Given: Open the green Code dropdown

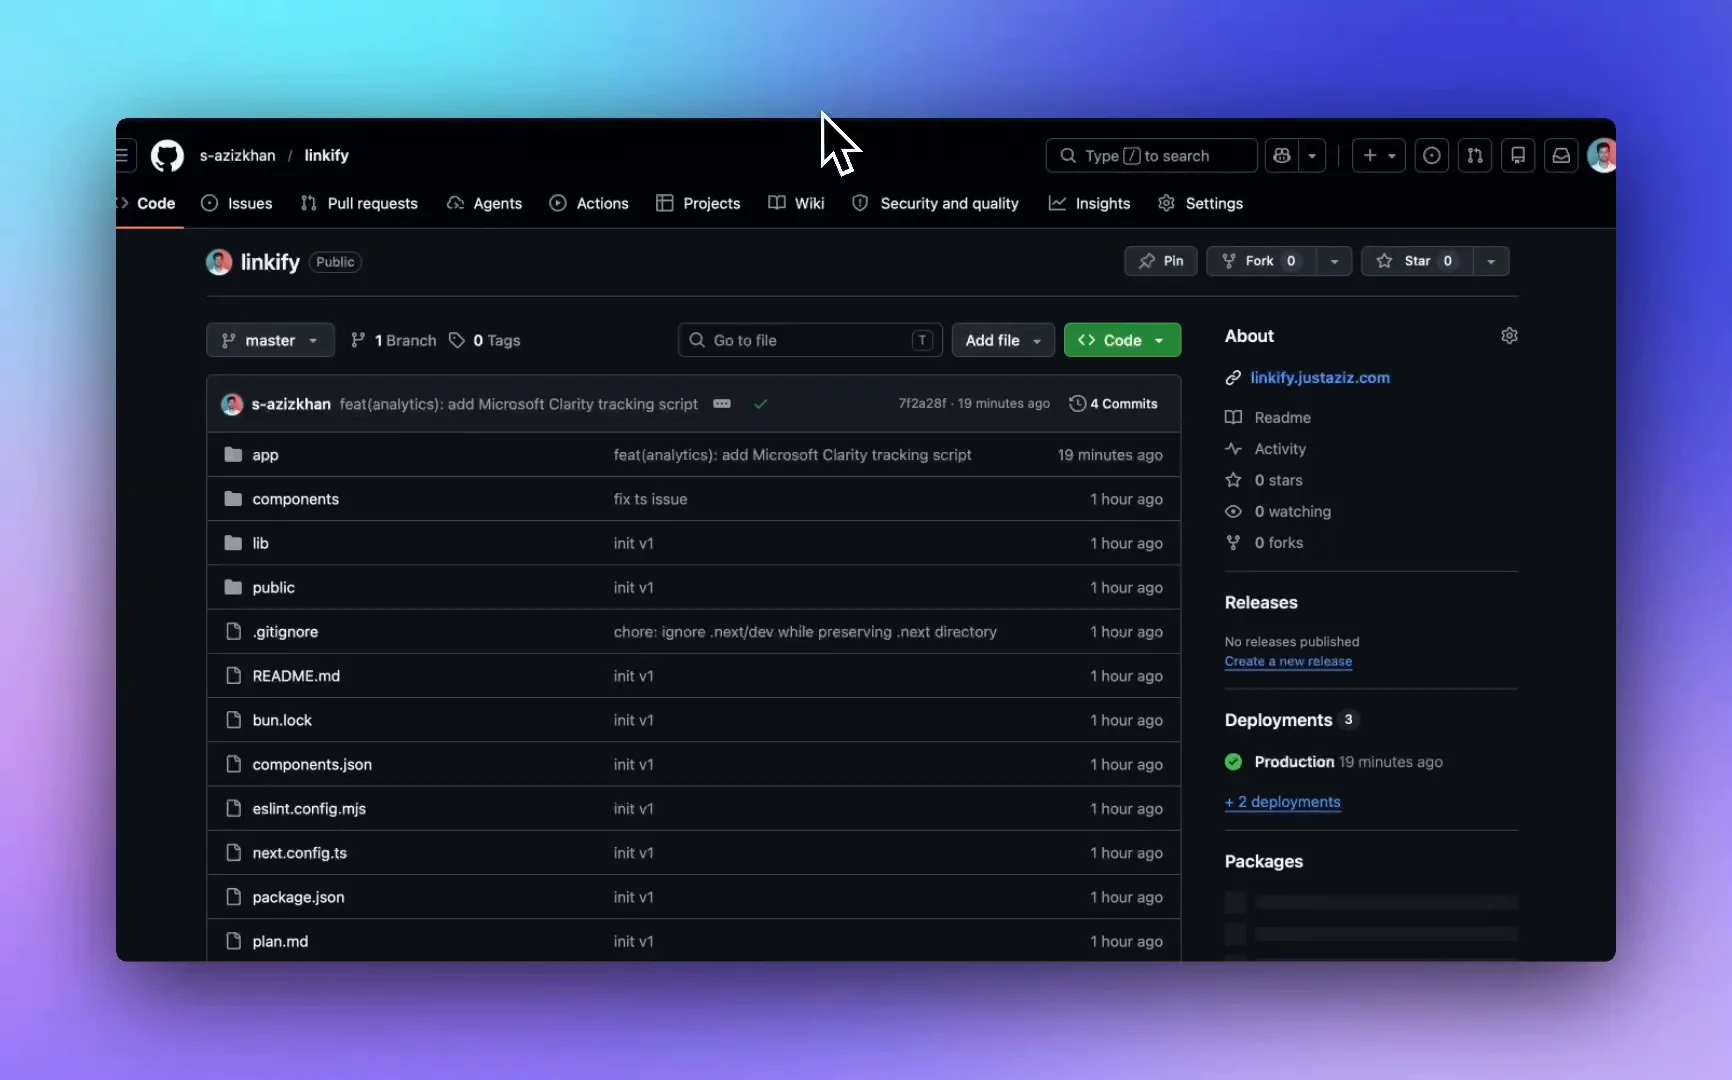Looking at the screenshot, I should click(x=1122, y=340).
